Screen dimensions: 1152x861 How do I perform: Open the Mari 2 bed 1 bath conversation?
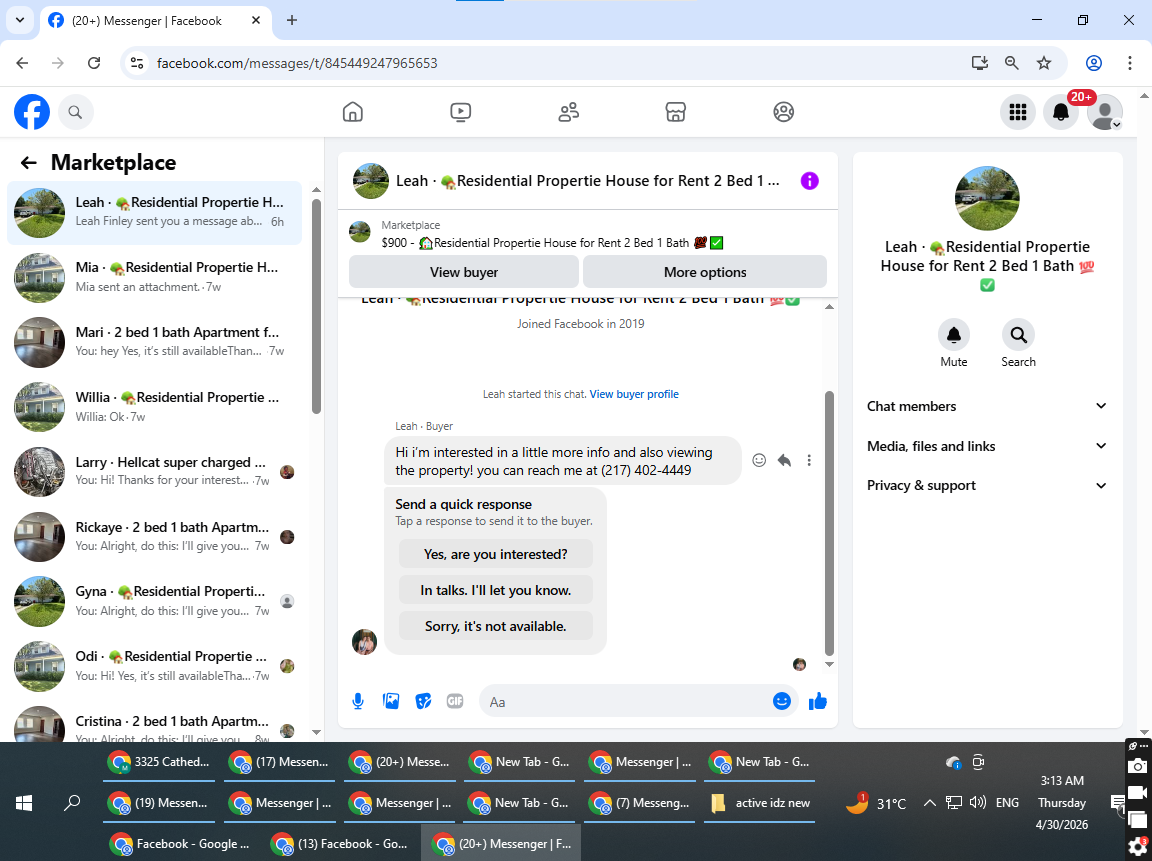154,342
